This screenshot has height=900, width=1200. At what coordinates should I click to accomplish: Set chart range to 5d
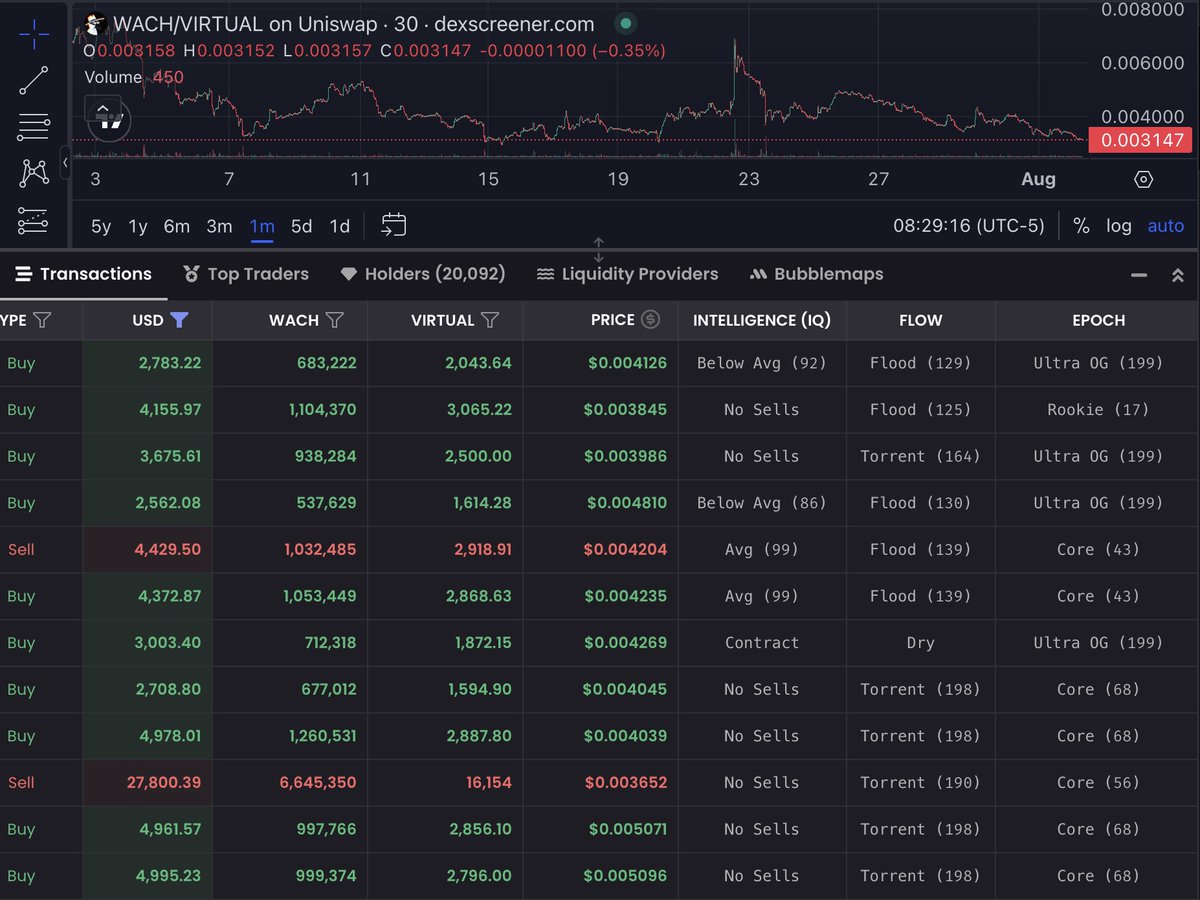click(x=302, y=226)
